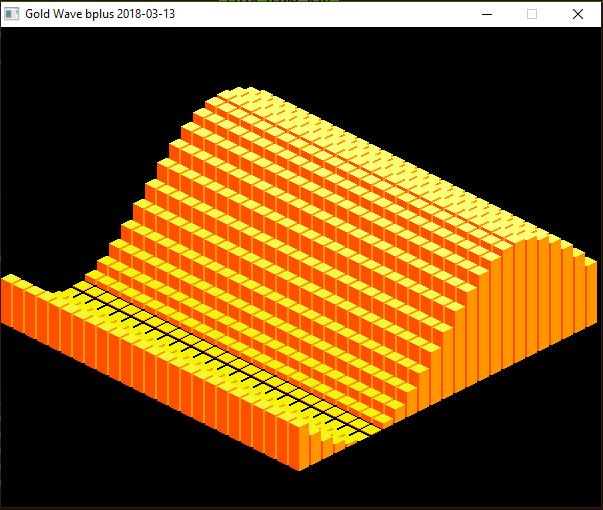Close the Gold Wave bplus window

pyautogui.click(x=578, y=14)
